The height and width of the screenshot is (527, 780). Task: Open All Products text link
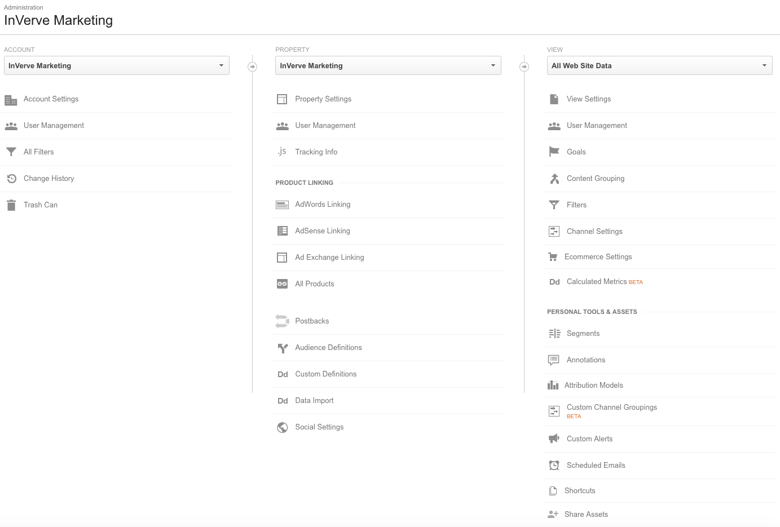click(x=314, y=284)
